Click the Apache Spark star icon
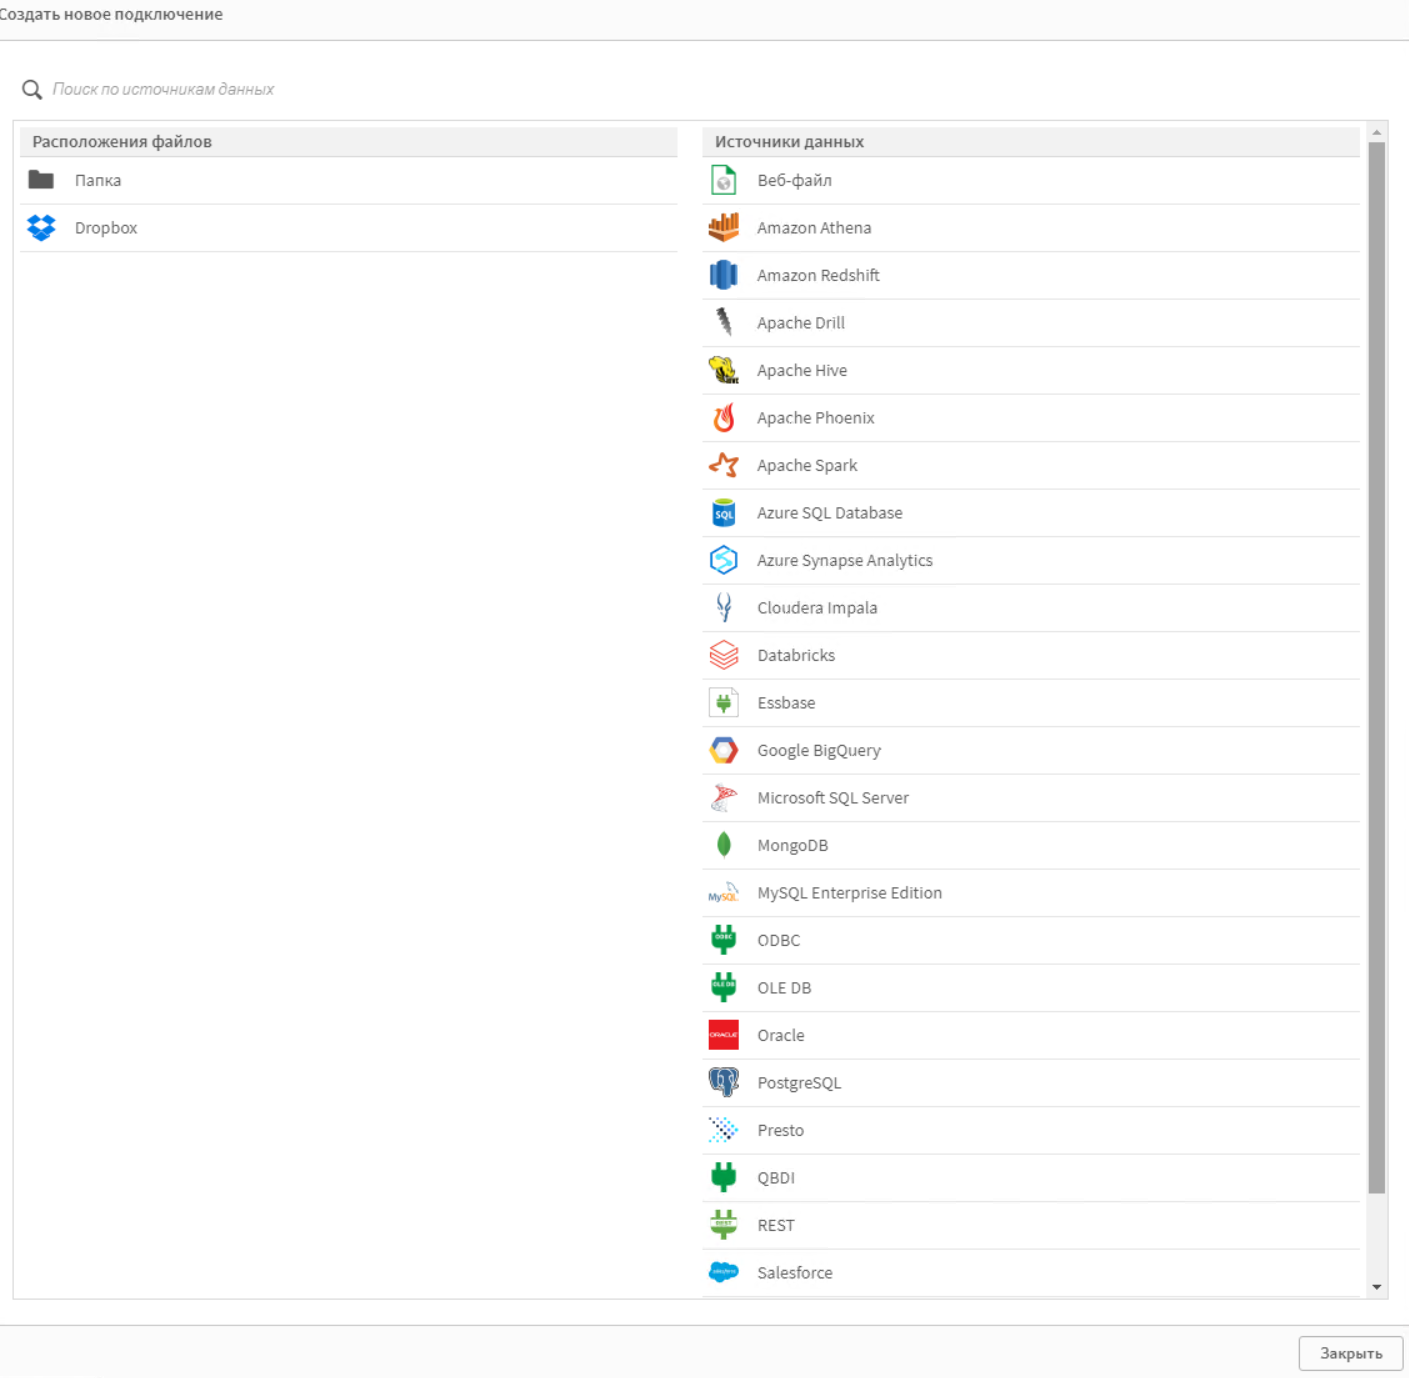 pos(723,465)
